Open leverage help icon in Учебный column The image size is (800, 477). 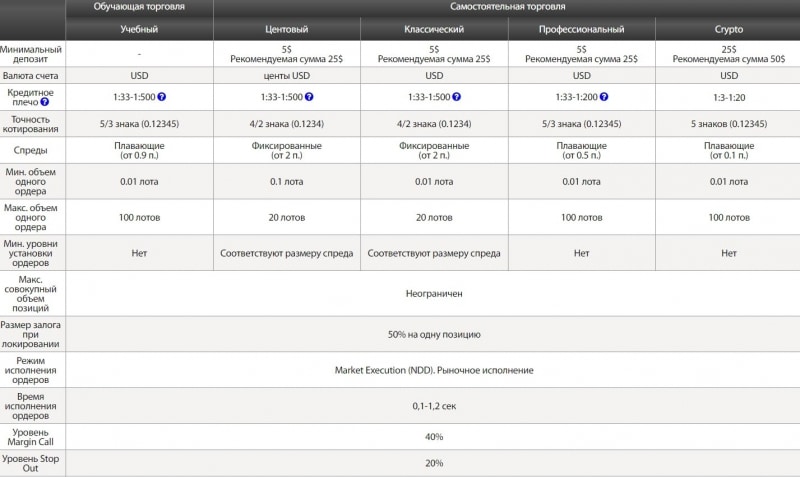pos(162,96)
